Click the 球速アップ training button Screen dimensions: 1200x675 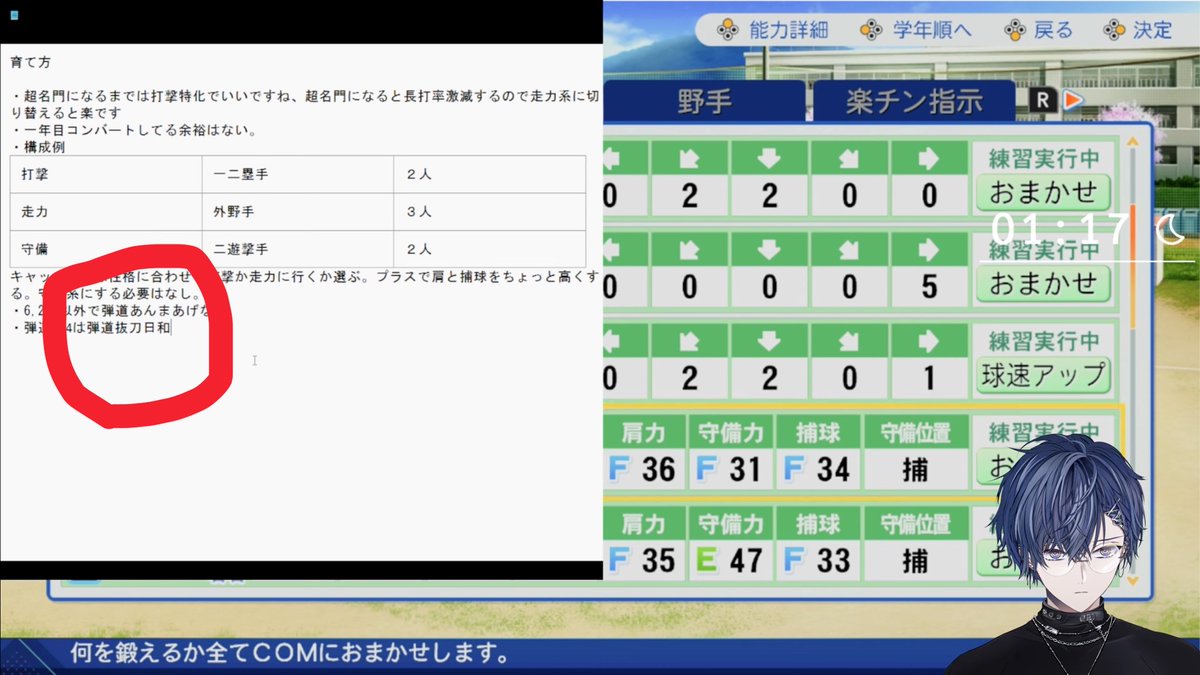(x=1044, y=376)
